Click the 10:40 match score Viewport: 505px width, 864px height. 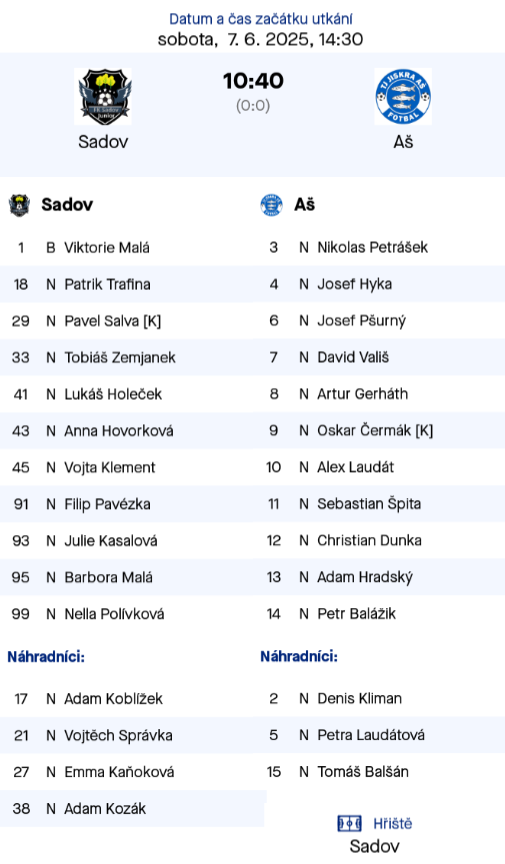point(253,81)
